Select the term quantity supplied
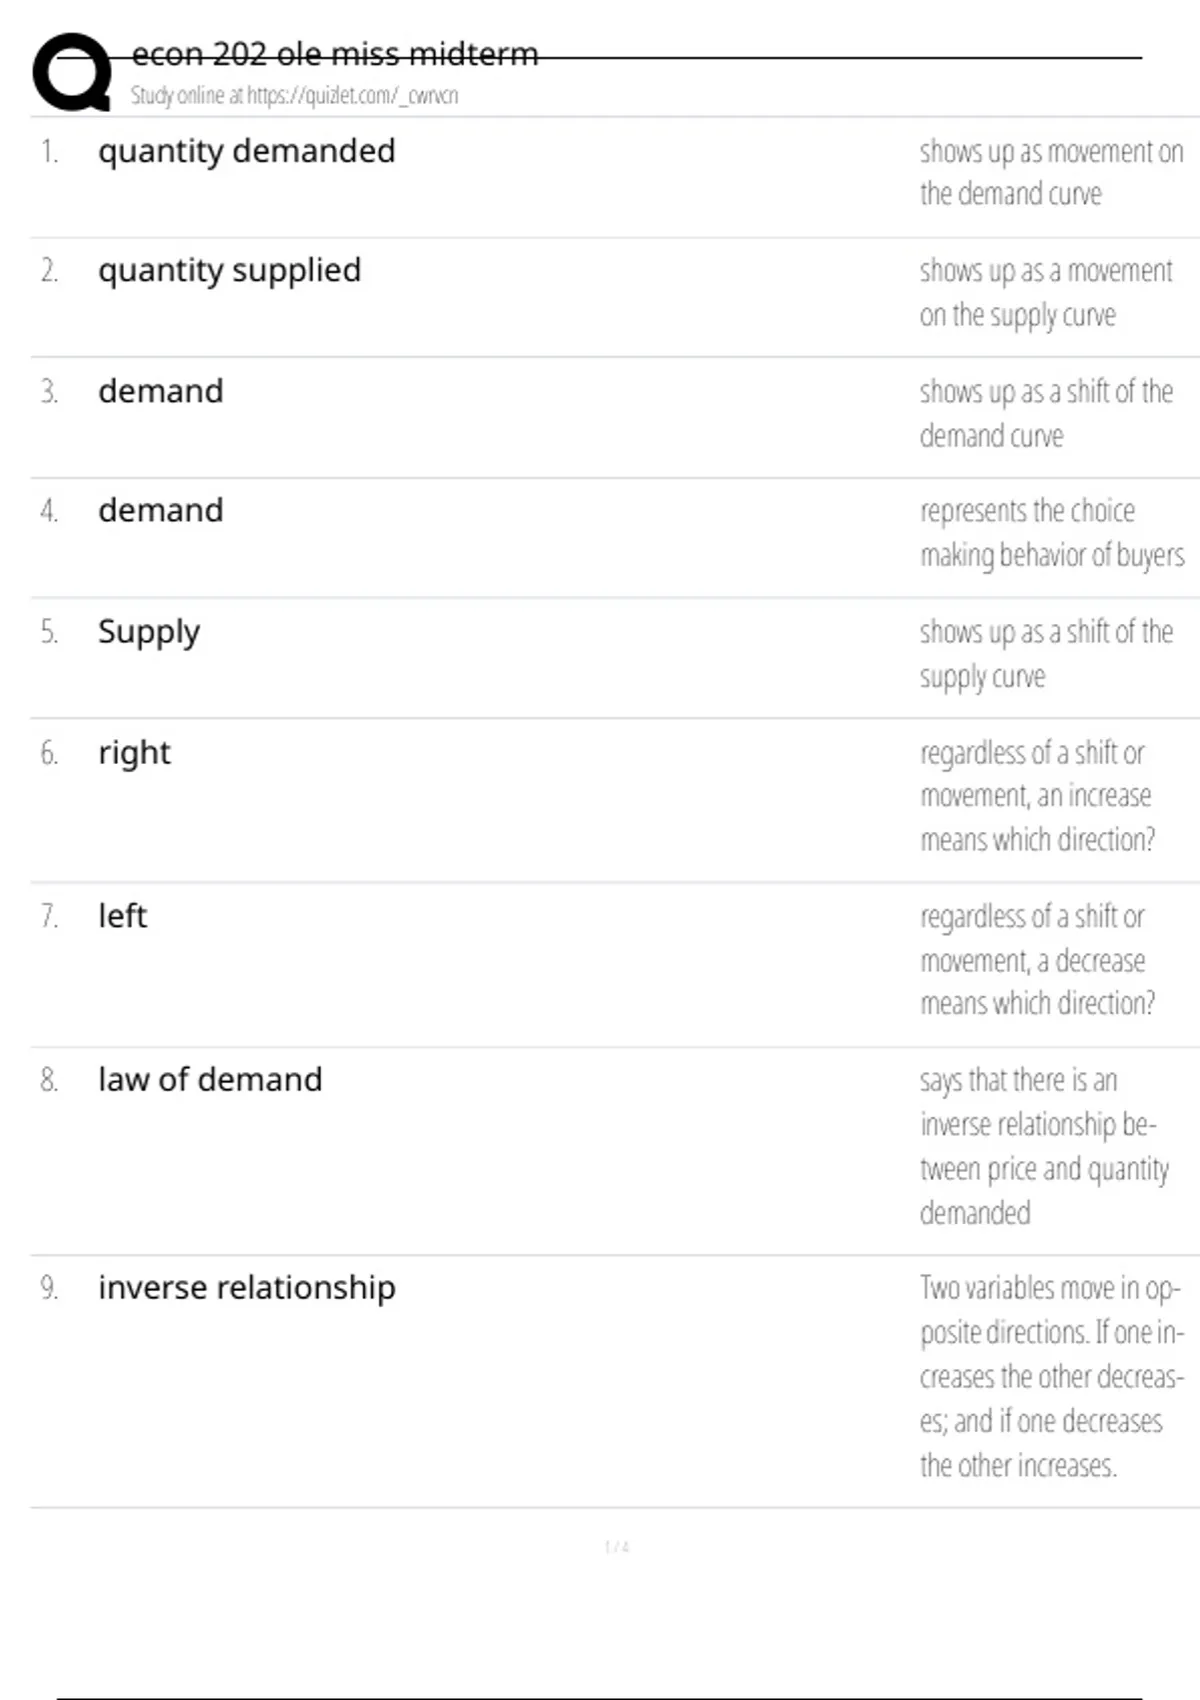Screen dimensions: 1200x1700 [x=229, y=271]
